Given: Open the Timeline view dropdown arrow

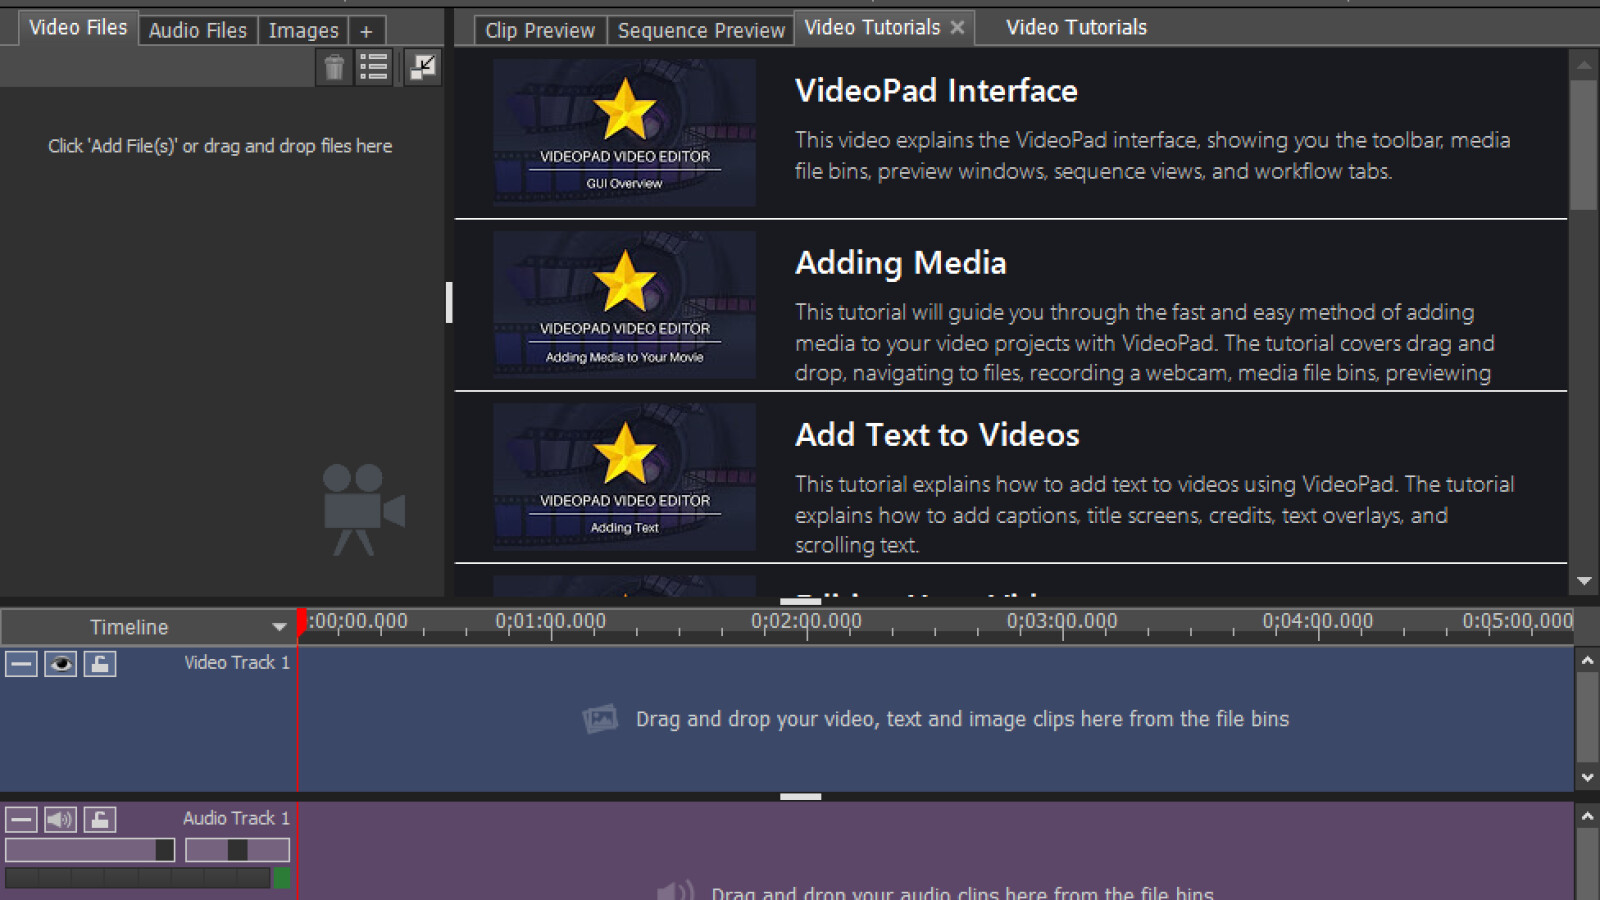Looking at the screenshot, I should [280, 627].
